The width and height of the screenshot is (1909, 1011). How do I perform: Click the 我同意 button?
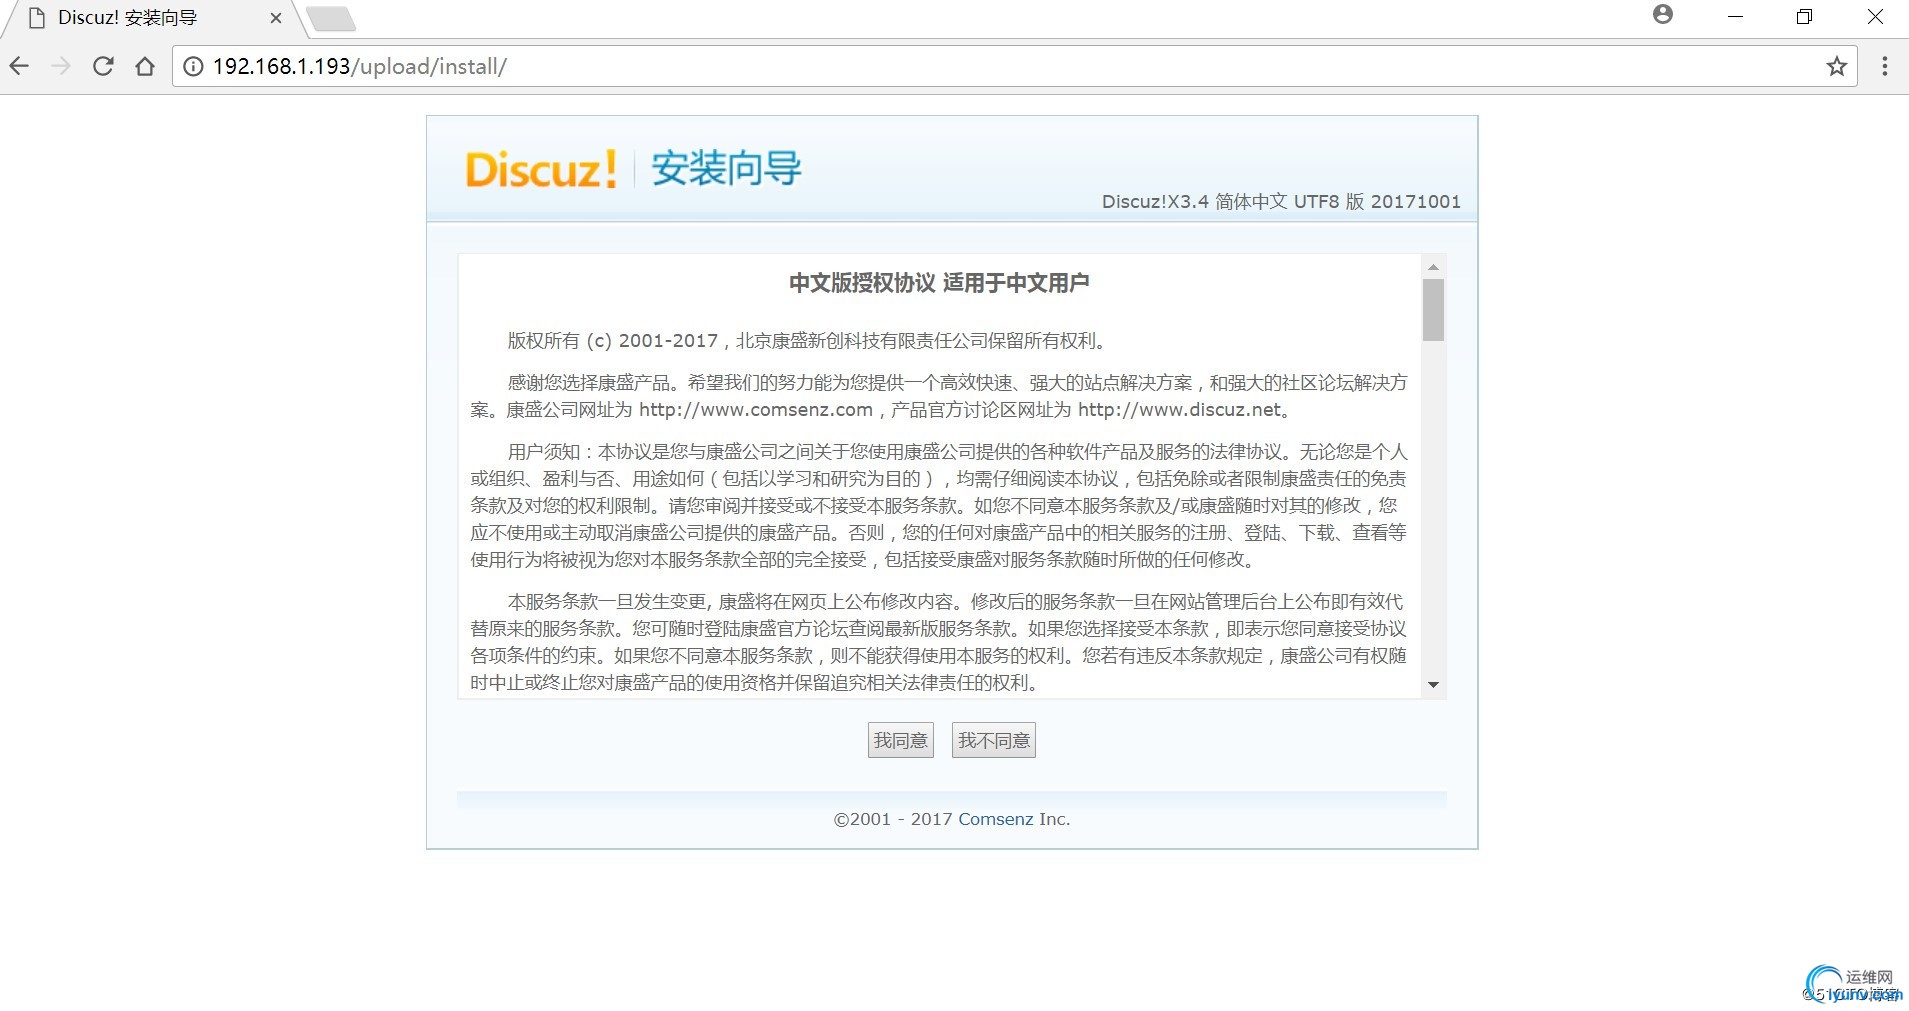[x=900, y=740]
